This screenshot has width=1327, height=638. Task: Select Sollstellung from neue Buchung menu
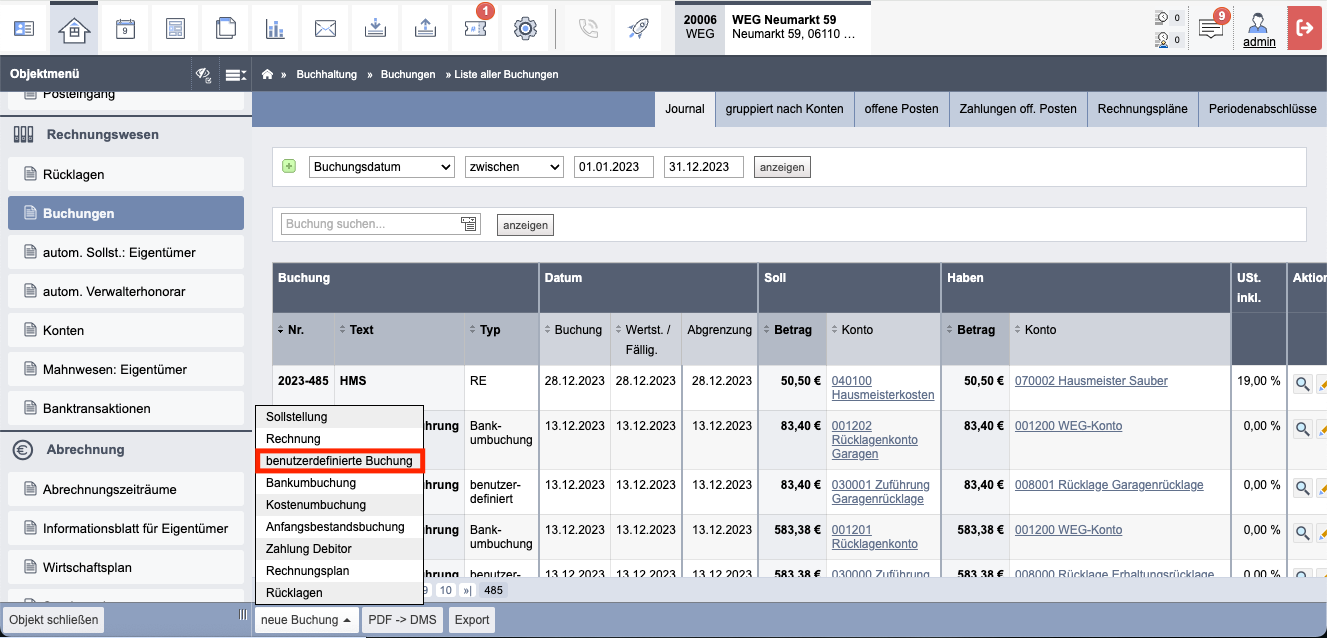click(x=339, y=417)
